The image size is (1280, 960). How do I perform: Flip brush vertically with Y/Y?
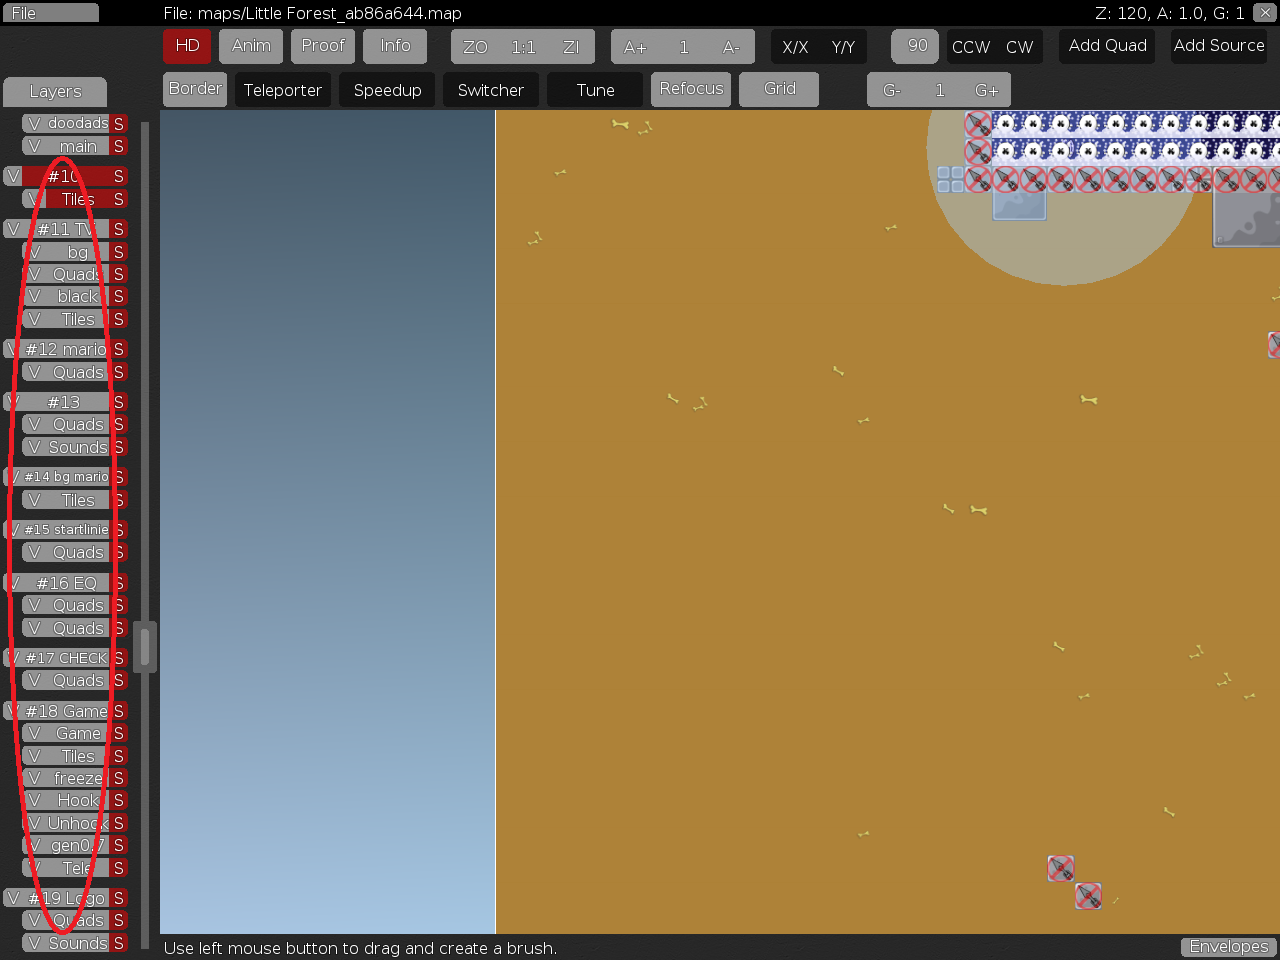843,47
